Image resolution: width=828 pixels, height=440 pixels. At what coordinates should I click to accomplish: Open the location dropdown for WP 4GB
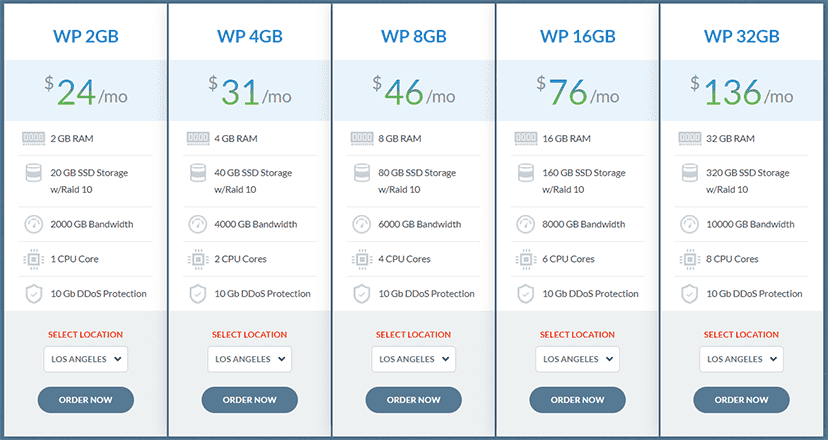coord(250,359)
